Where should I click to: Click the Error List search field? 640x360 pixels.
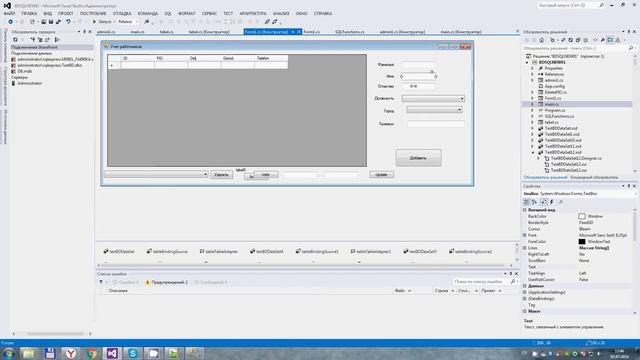click(x=482, y=282)
